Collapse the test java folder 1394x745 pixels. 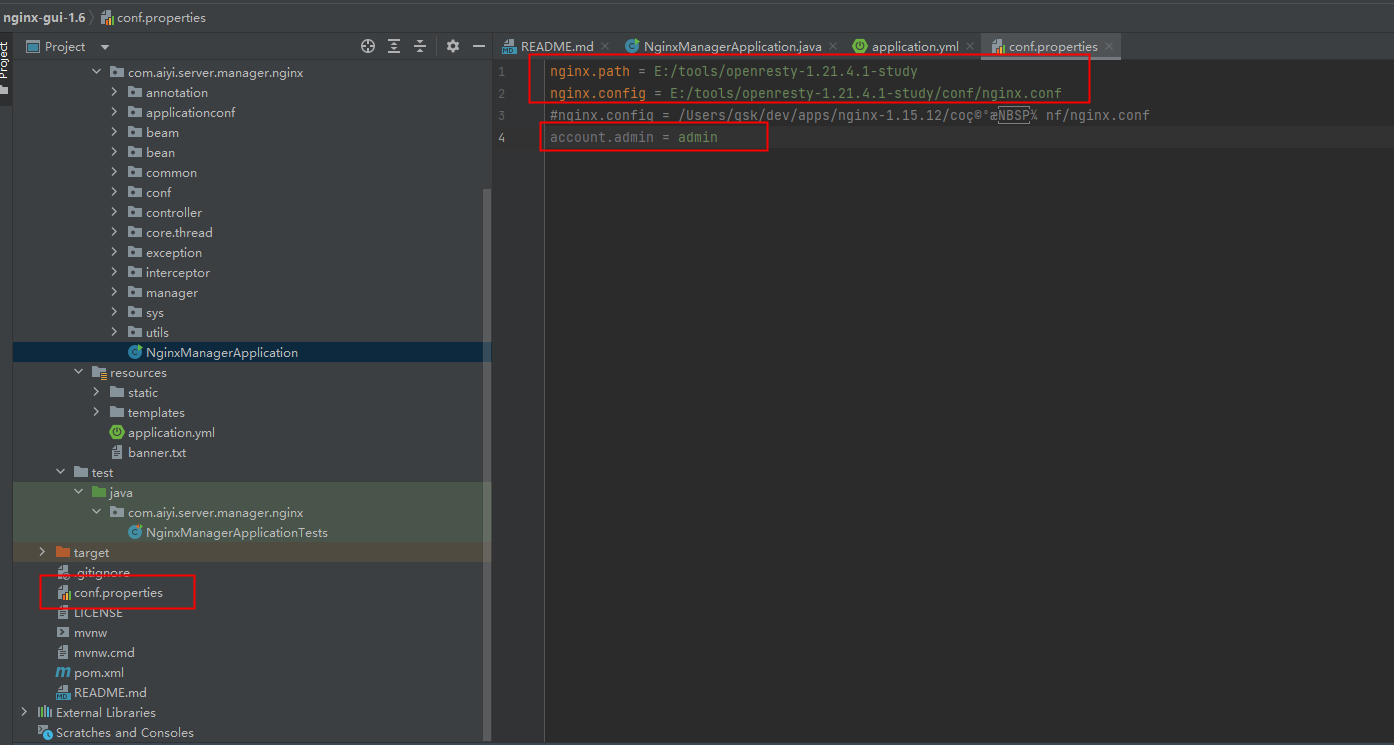pos(79,492)
